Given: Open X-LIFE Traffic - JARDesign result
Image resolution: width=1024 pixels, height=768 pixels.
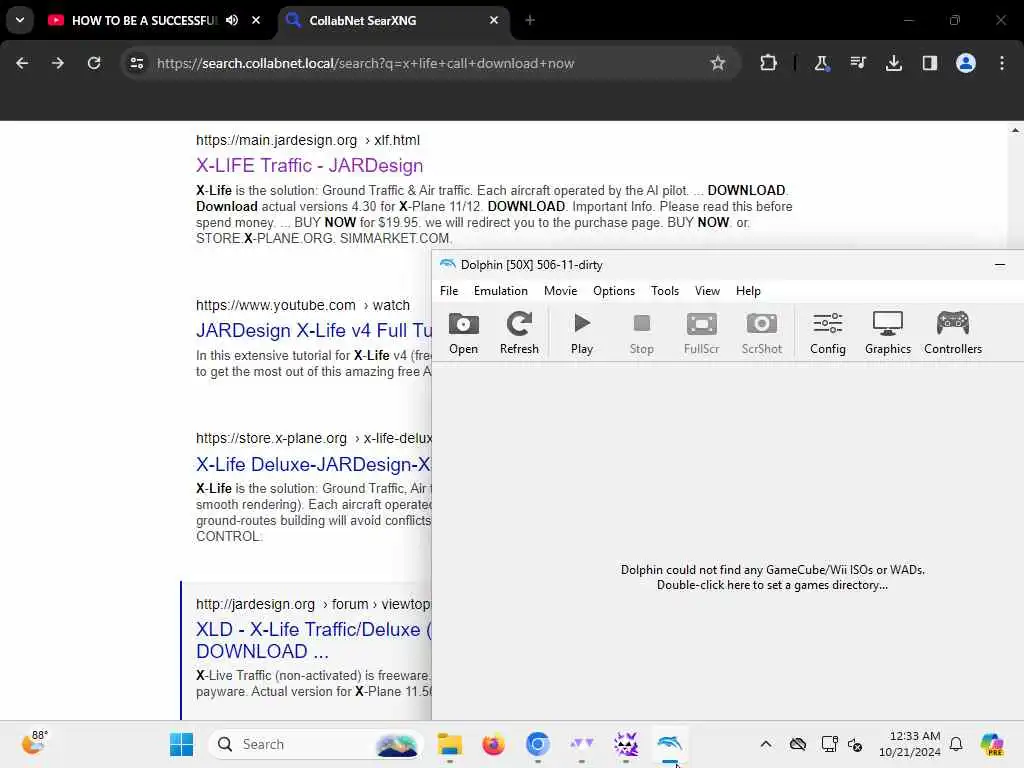Looking at the screenshot, I should [x=310, y=165].
